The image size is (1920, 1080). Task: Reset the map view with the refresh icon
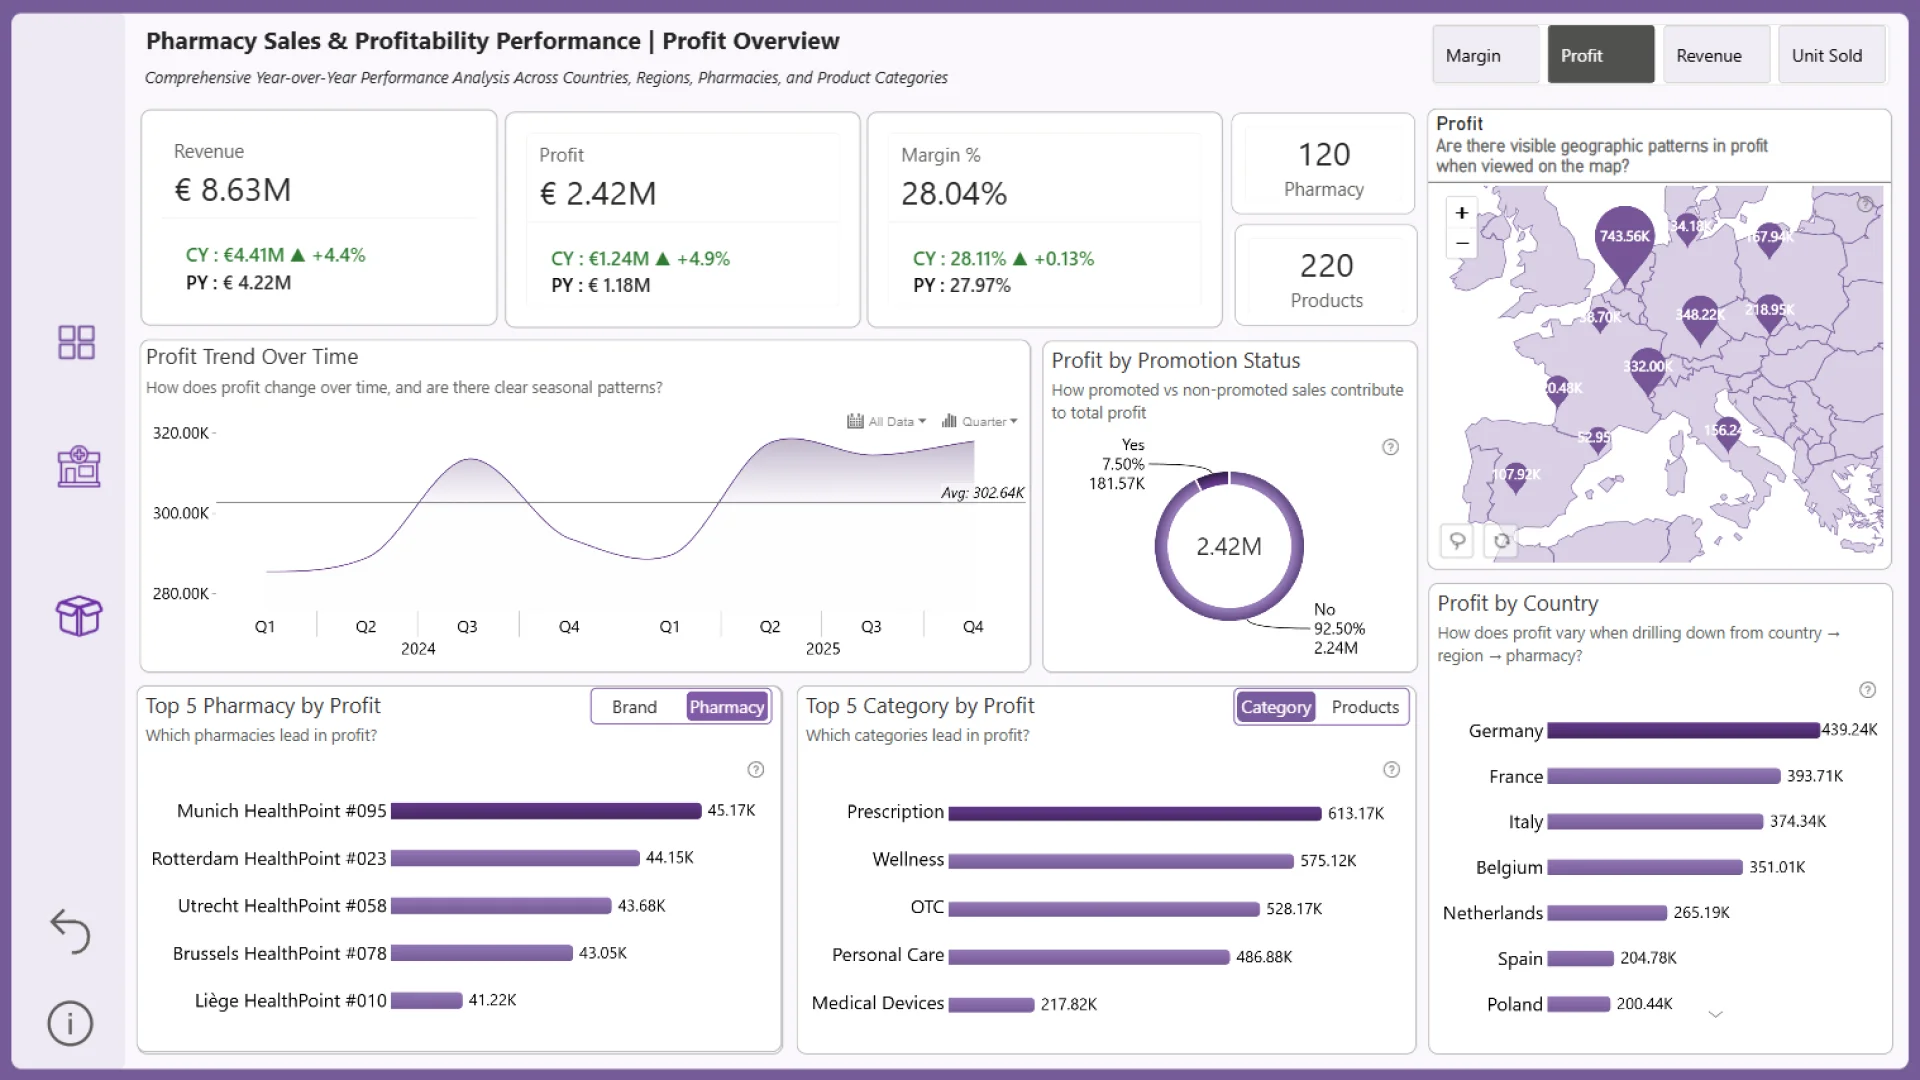[x=1501, y=541]
